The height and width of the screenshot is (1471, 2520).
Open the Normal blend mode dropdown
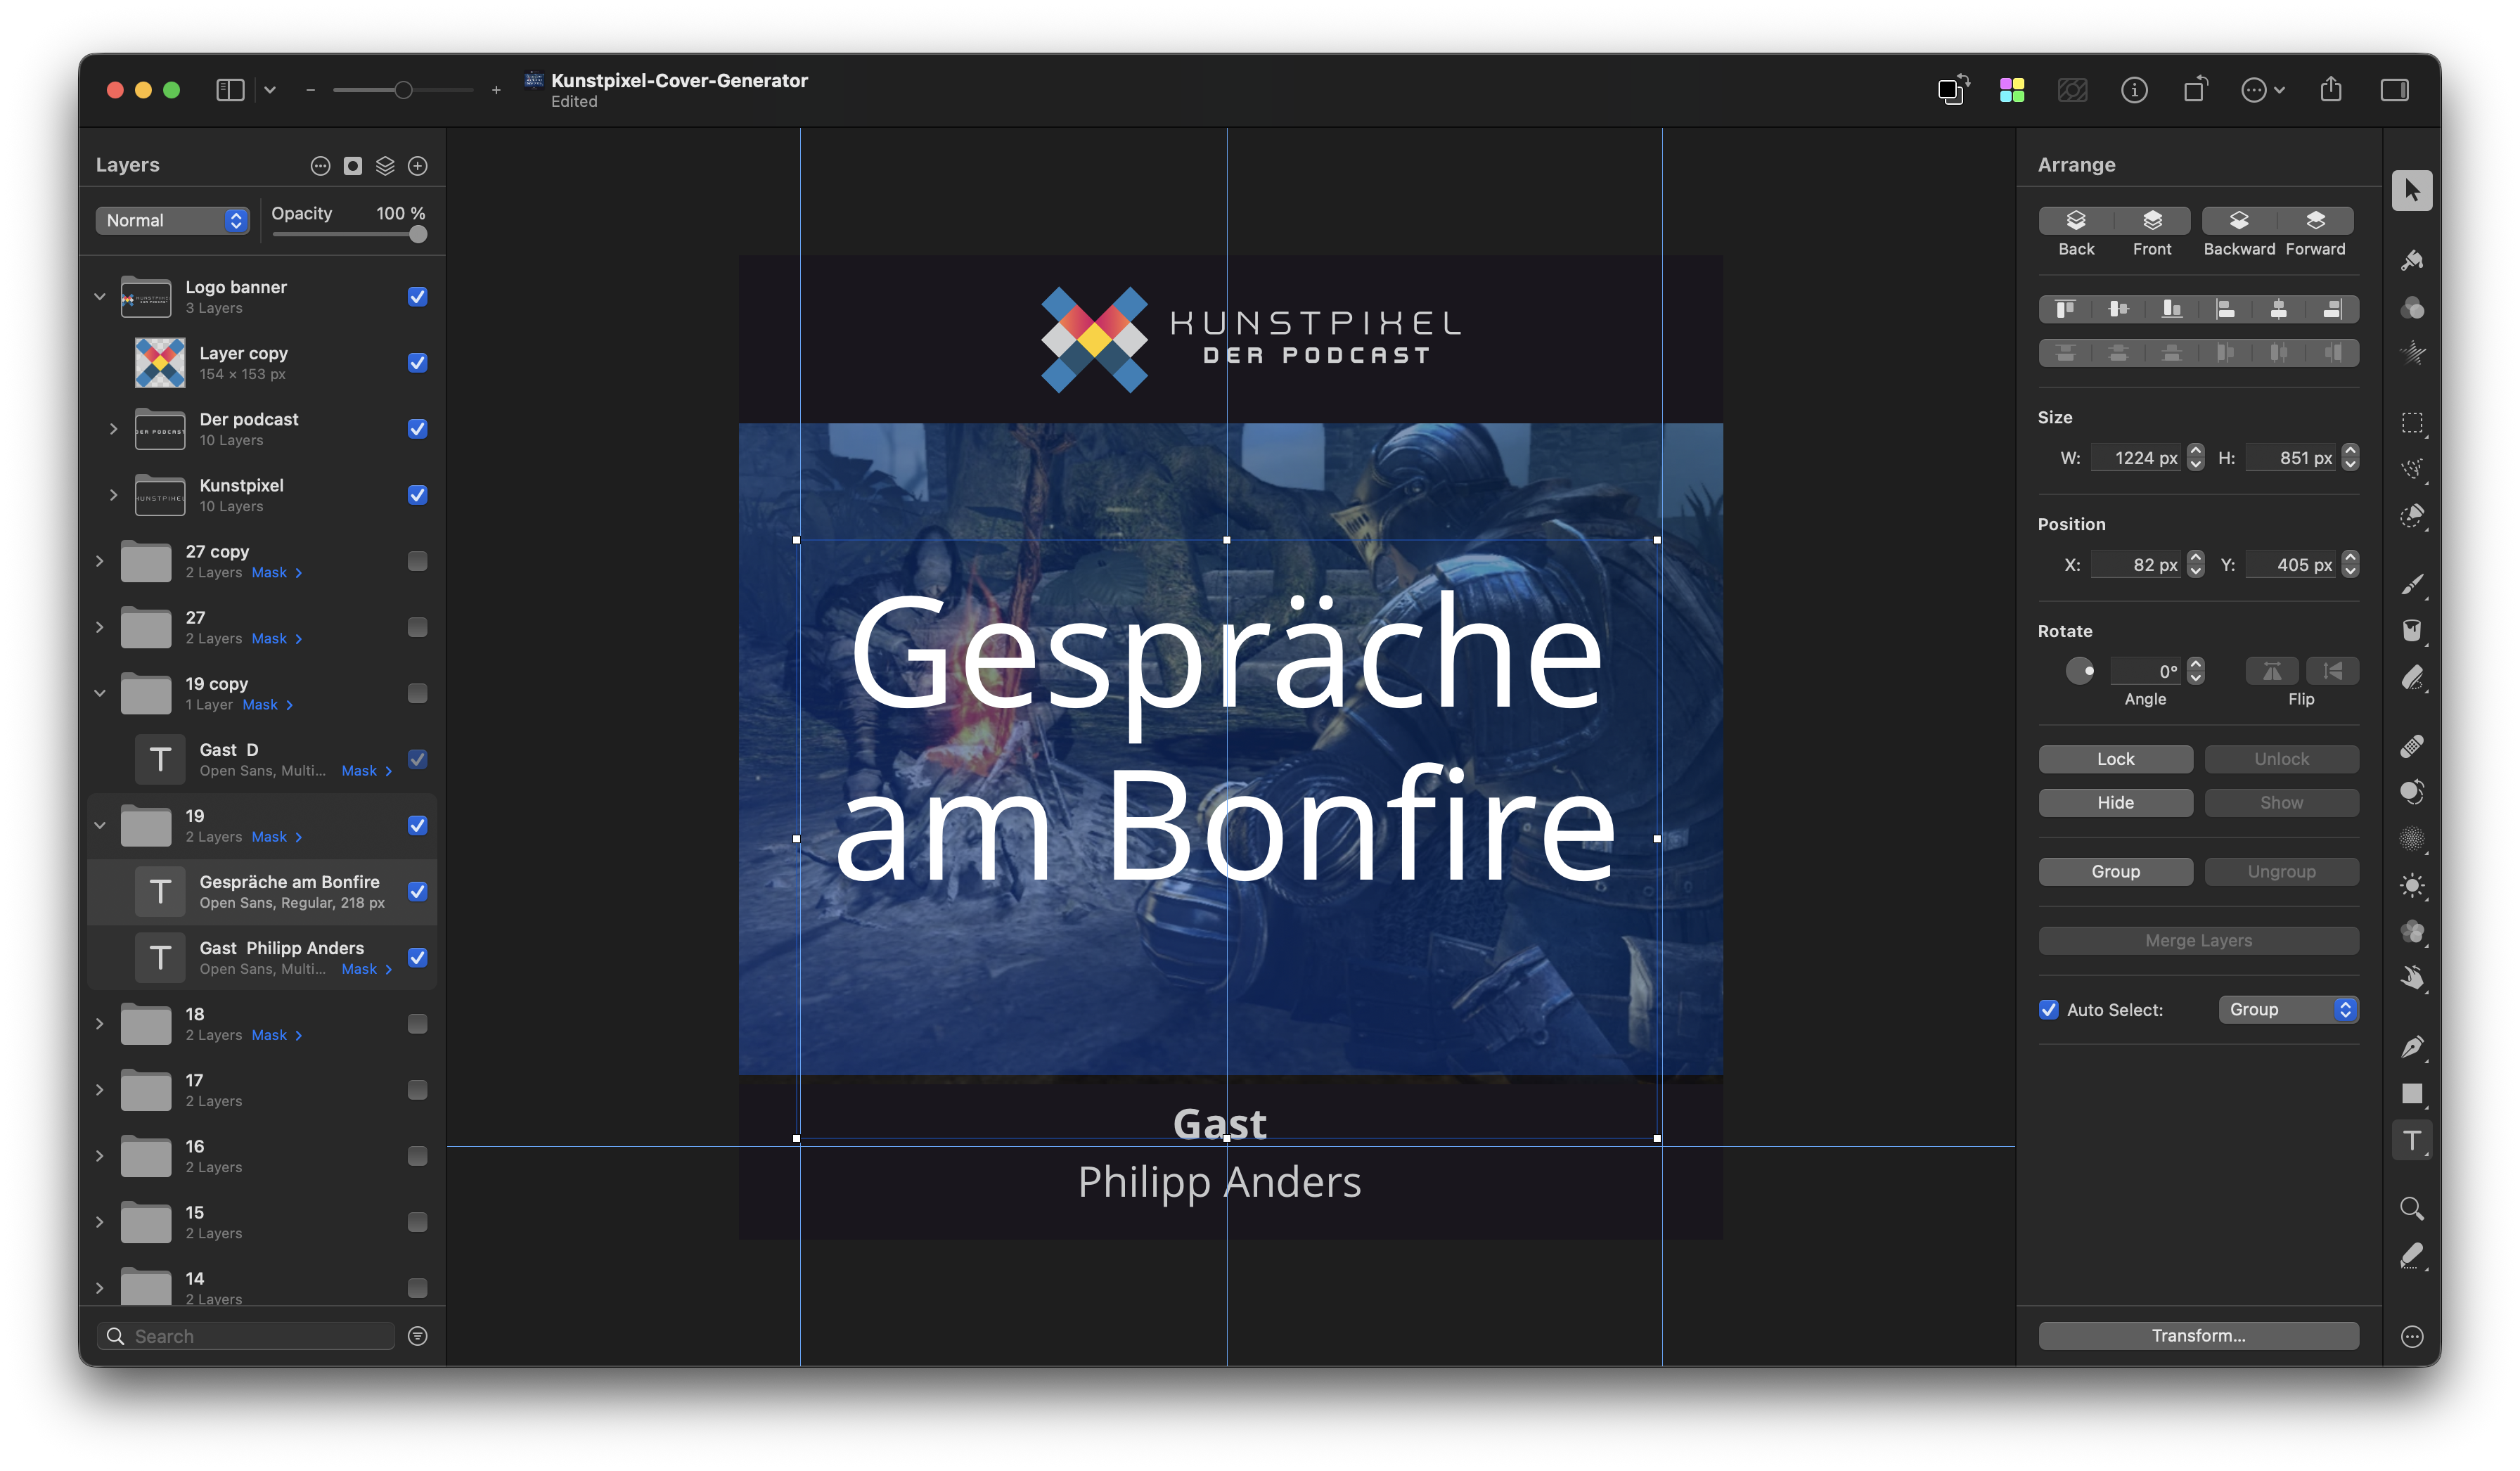point(172,220)
